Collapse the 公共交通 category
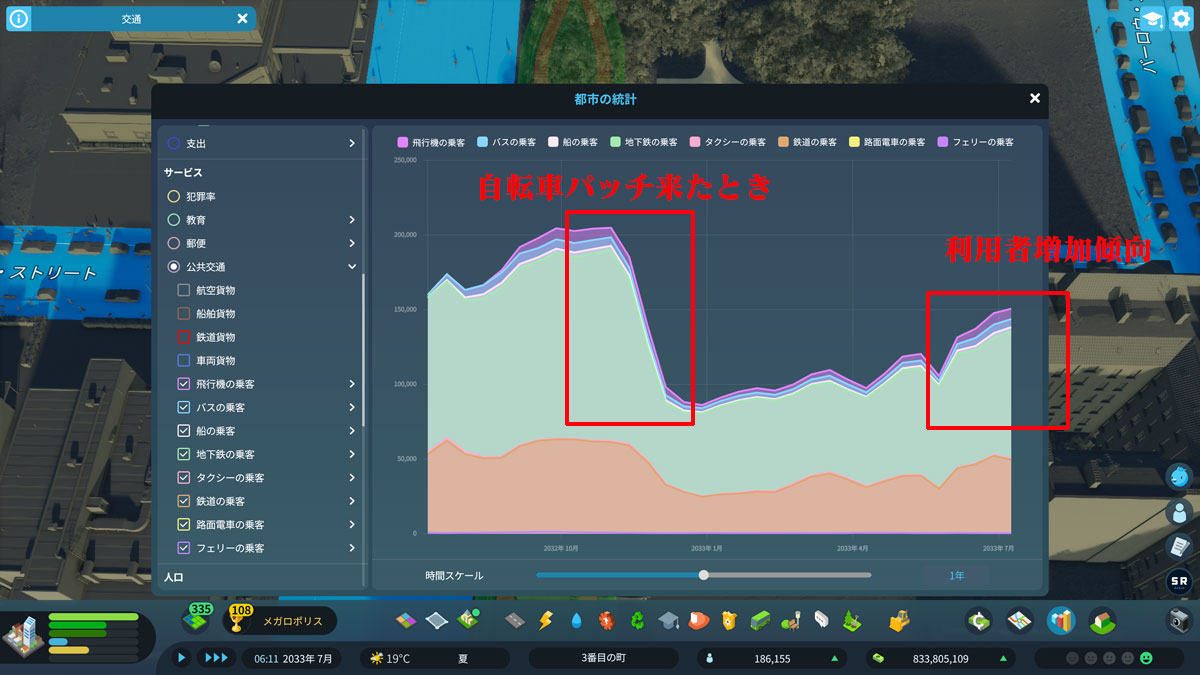1200x675 pixels. pyautogui.click(x=352, y=267)
